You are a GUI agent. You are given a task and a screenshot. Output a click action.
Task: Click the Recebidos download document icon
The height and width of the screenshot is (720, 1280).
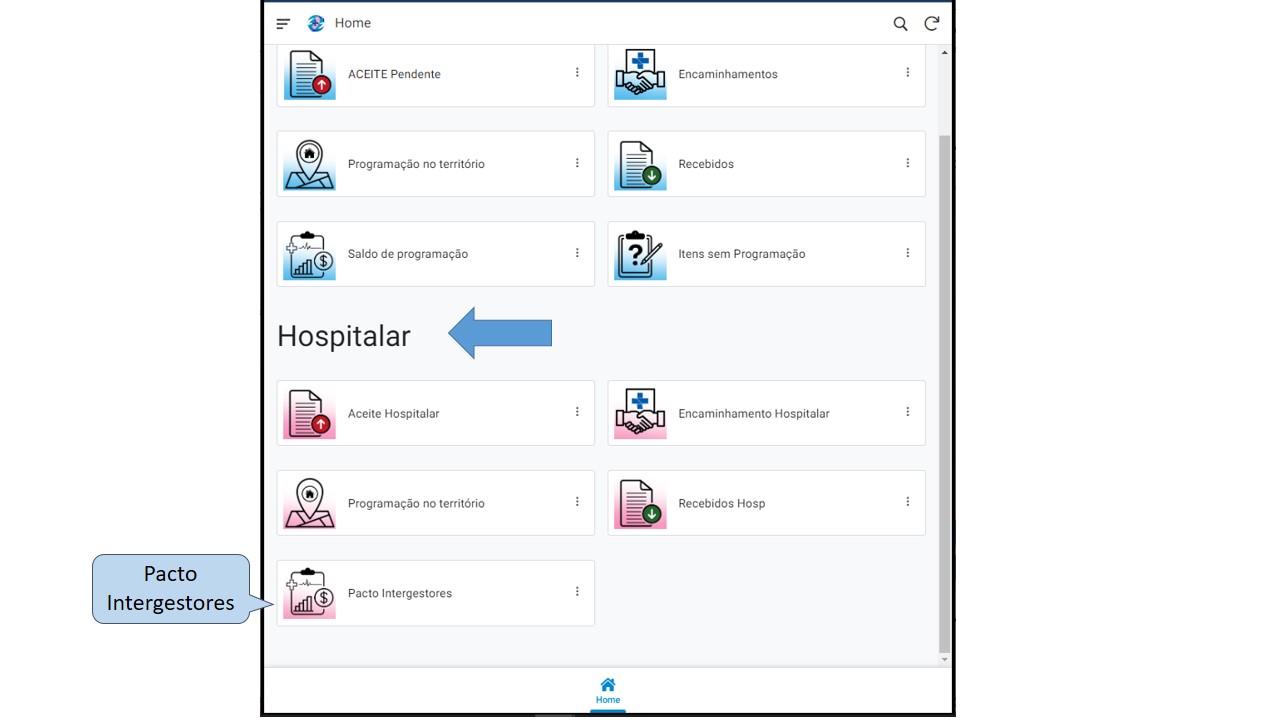640,165
